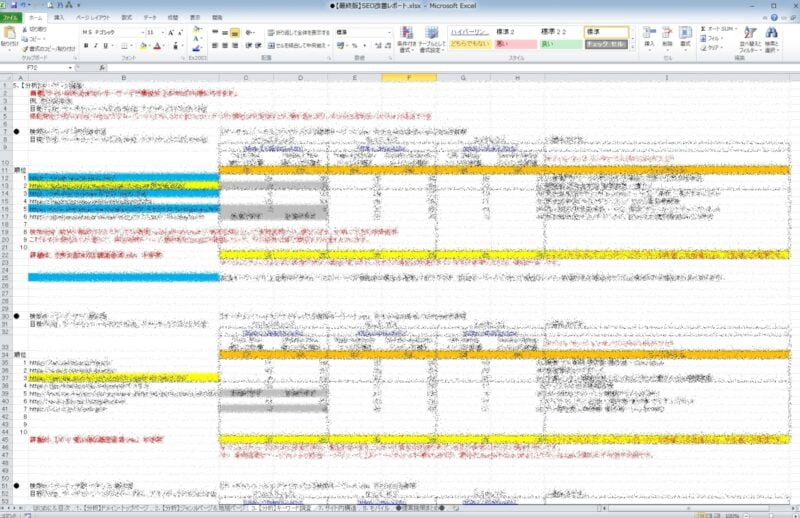Open the number format dropdown (標準)
Screen dimensions: 800x518
[x=389, y=32]
